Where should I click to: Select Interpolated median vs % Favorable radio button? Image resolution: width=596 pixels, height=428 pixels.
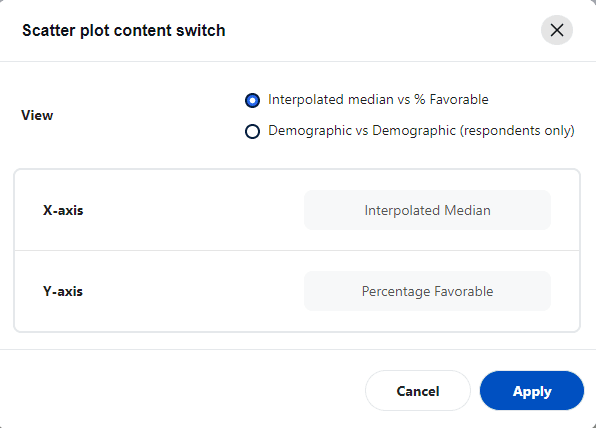point(252,100)
